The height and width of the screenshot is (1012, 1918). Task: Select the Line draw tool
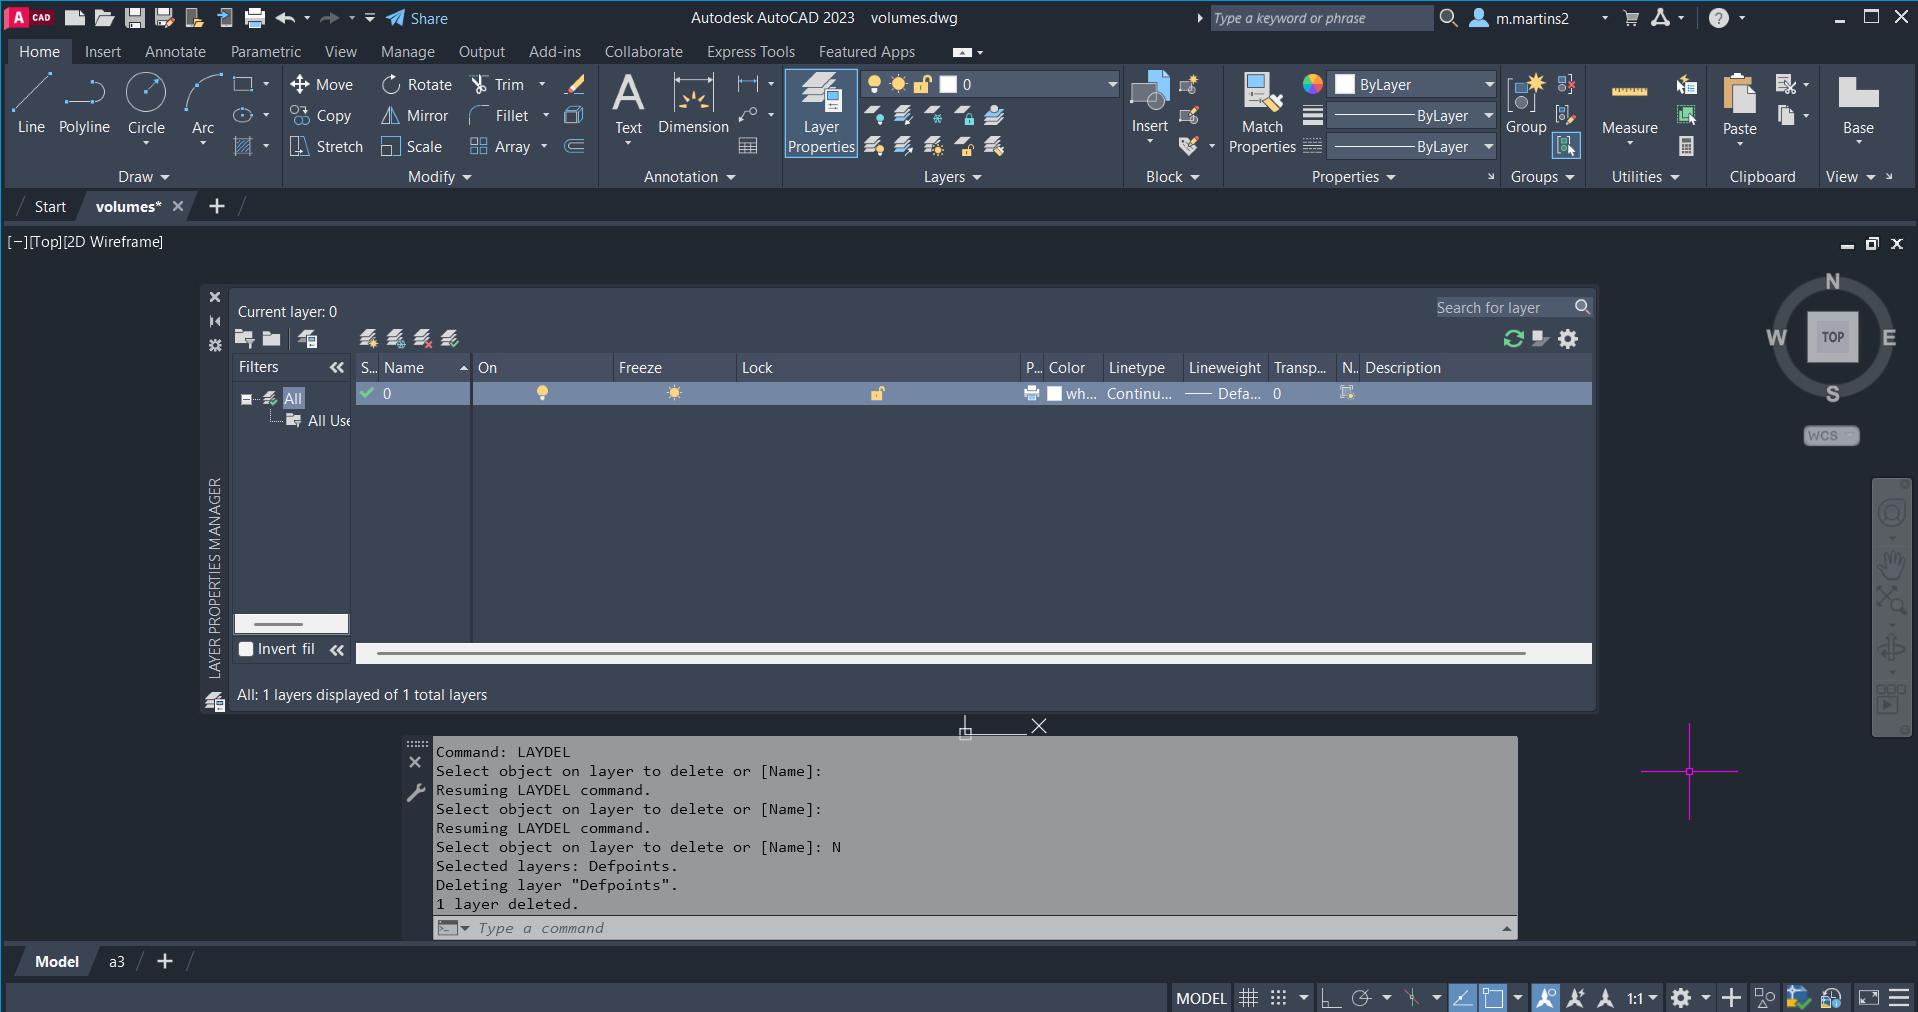coord(31,95)
